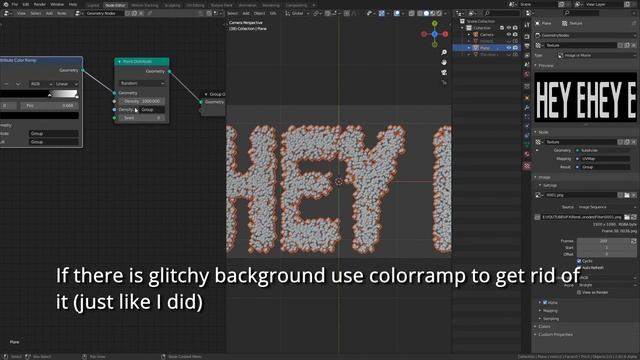
Task: Select material preview shading mode
Action: [x=433, y=13]
